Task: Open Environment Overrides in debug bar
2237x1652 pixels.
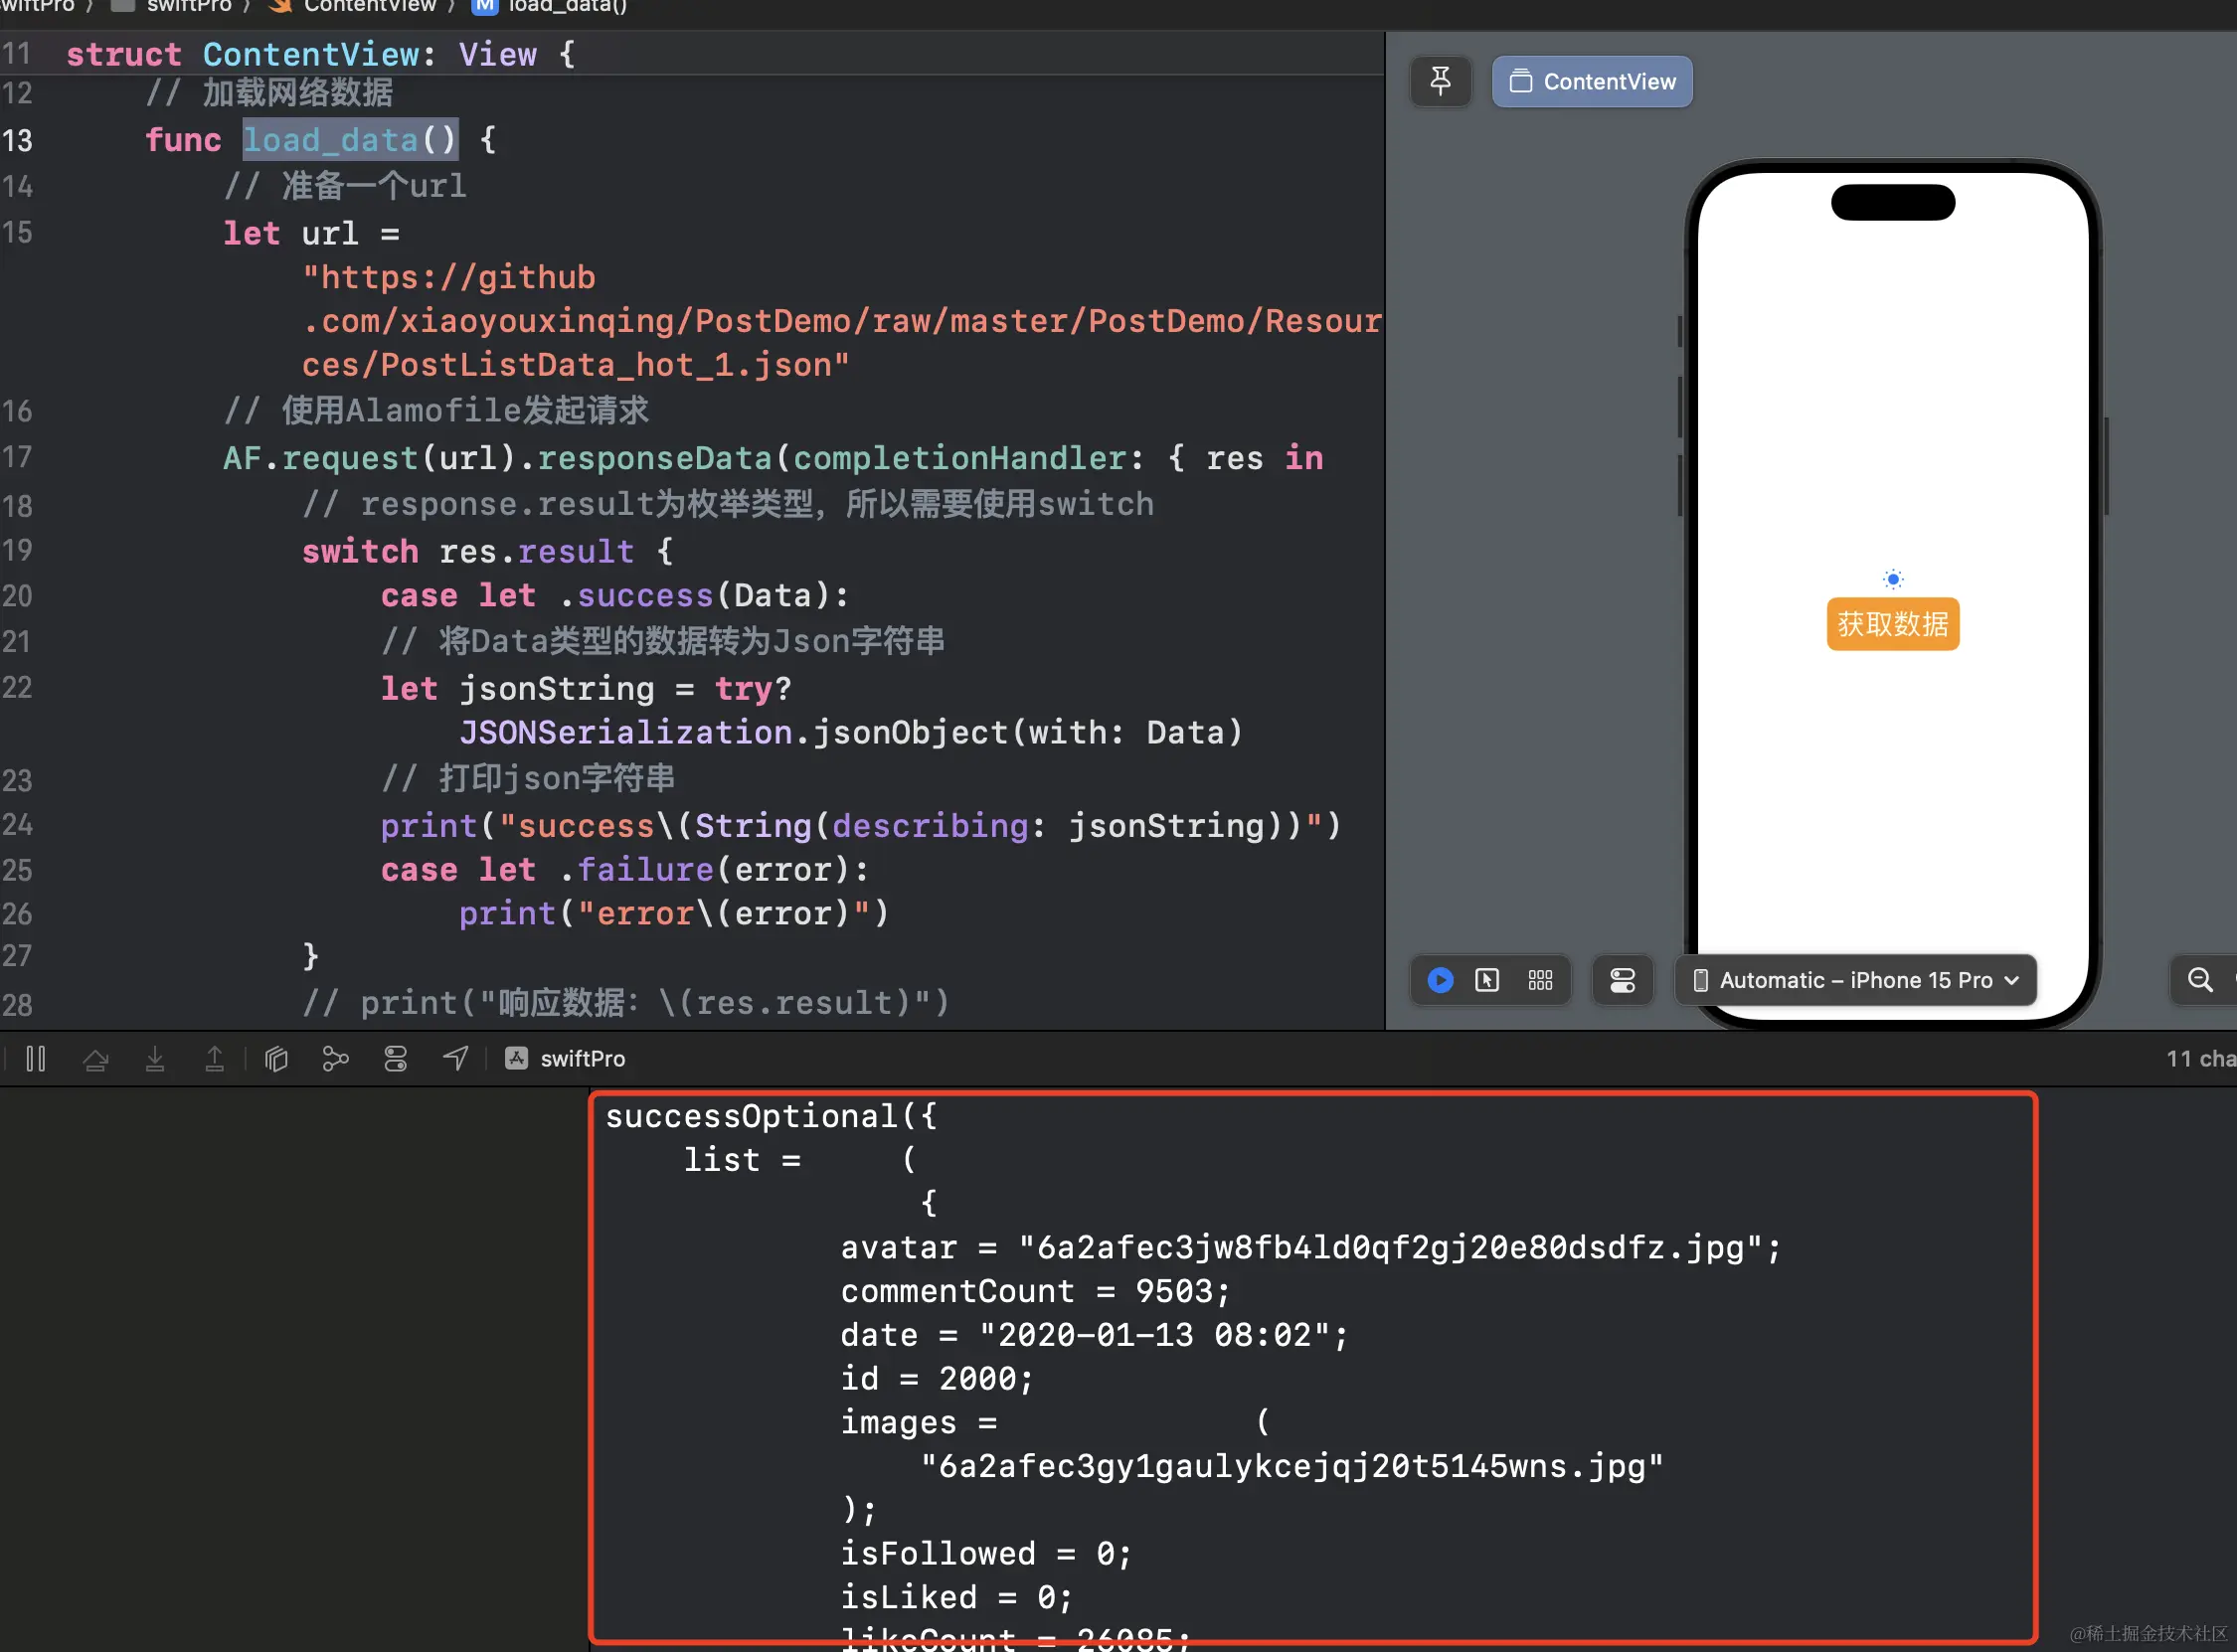Action: click(x=395, y=1058)
